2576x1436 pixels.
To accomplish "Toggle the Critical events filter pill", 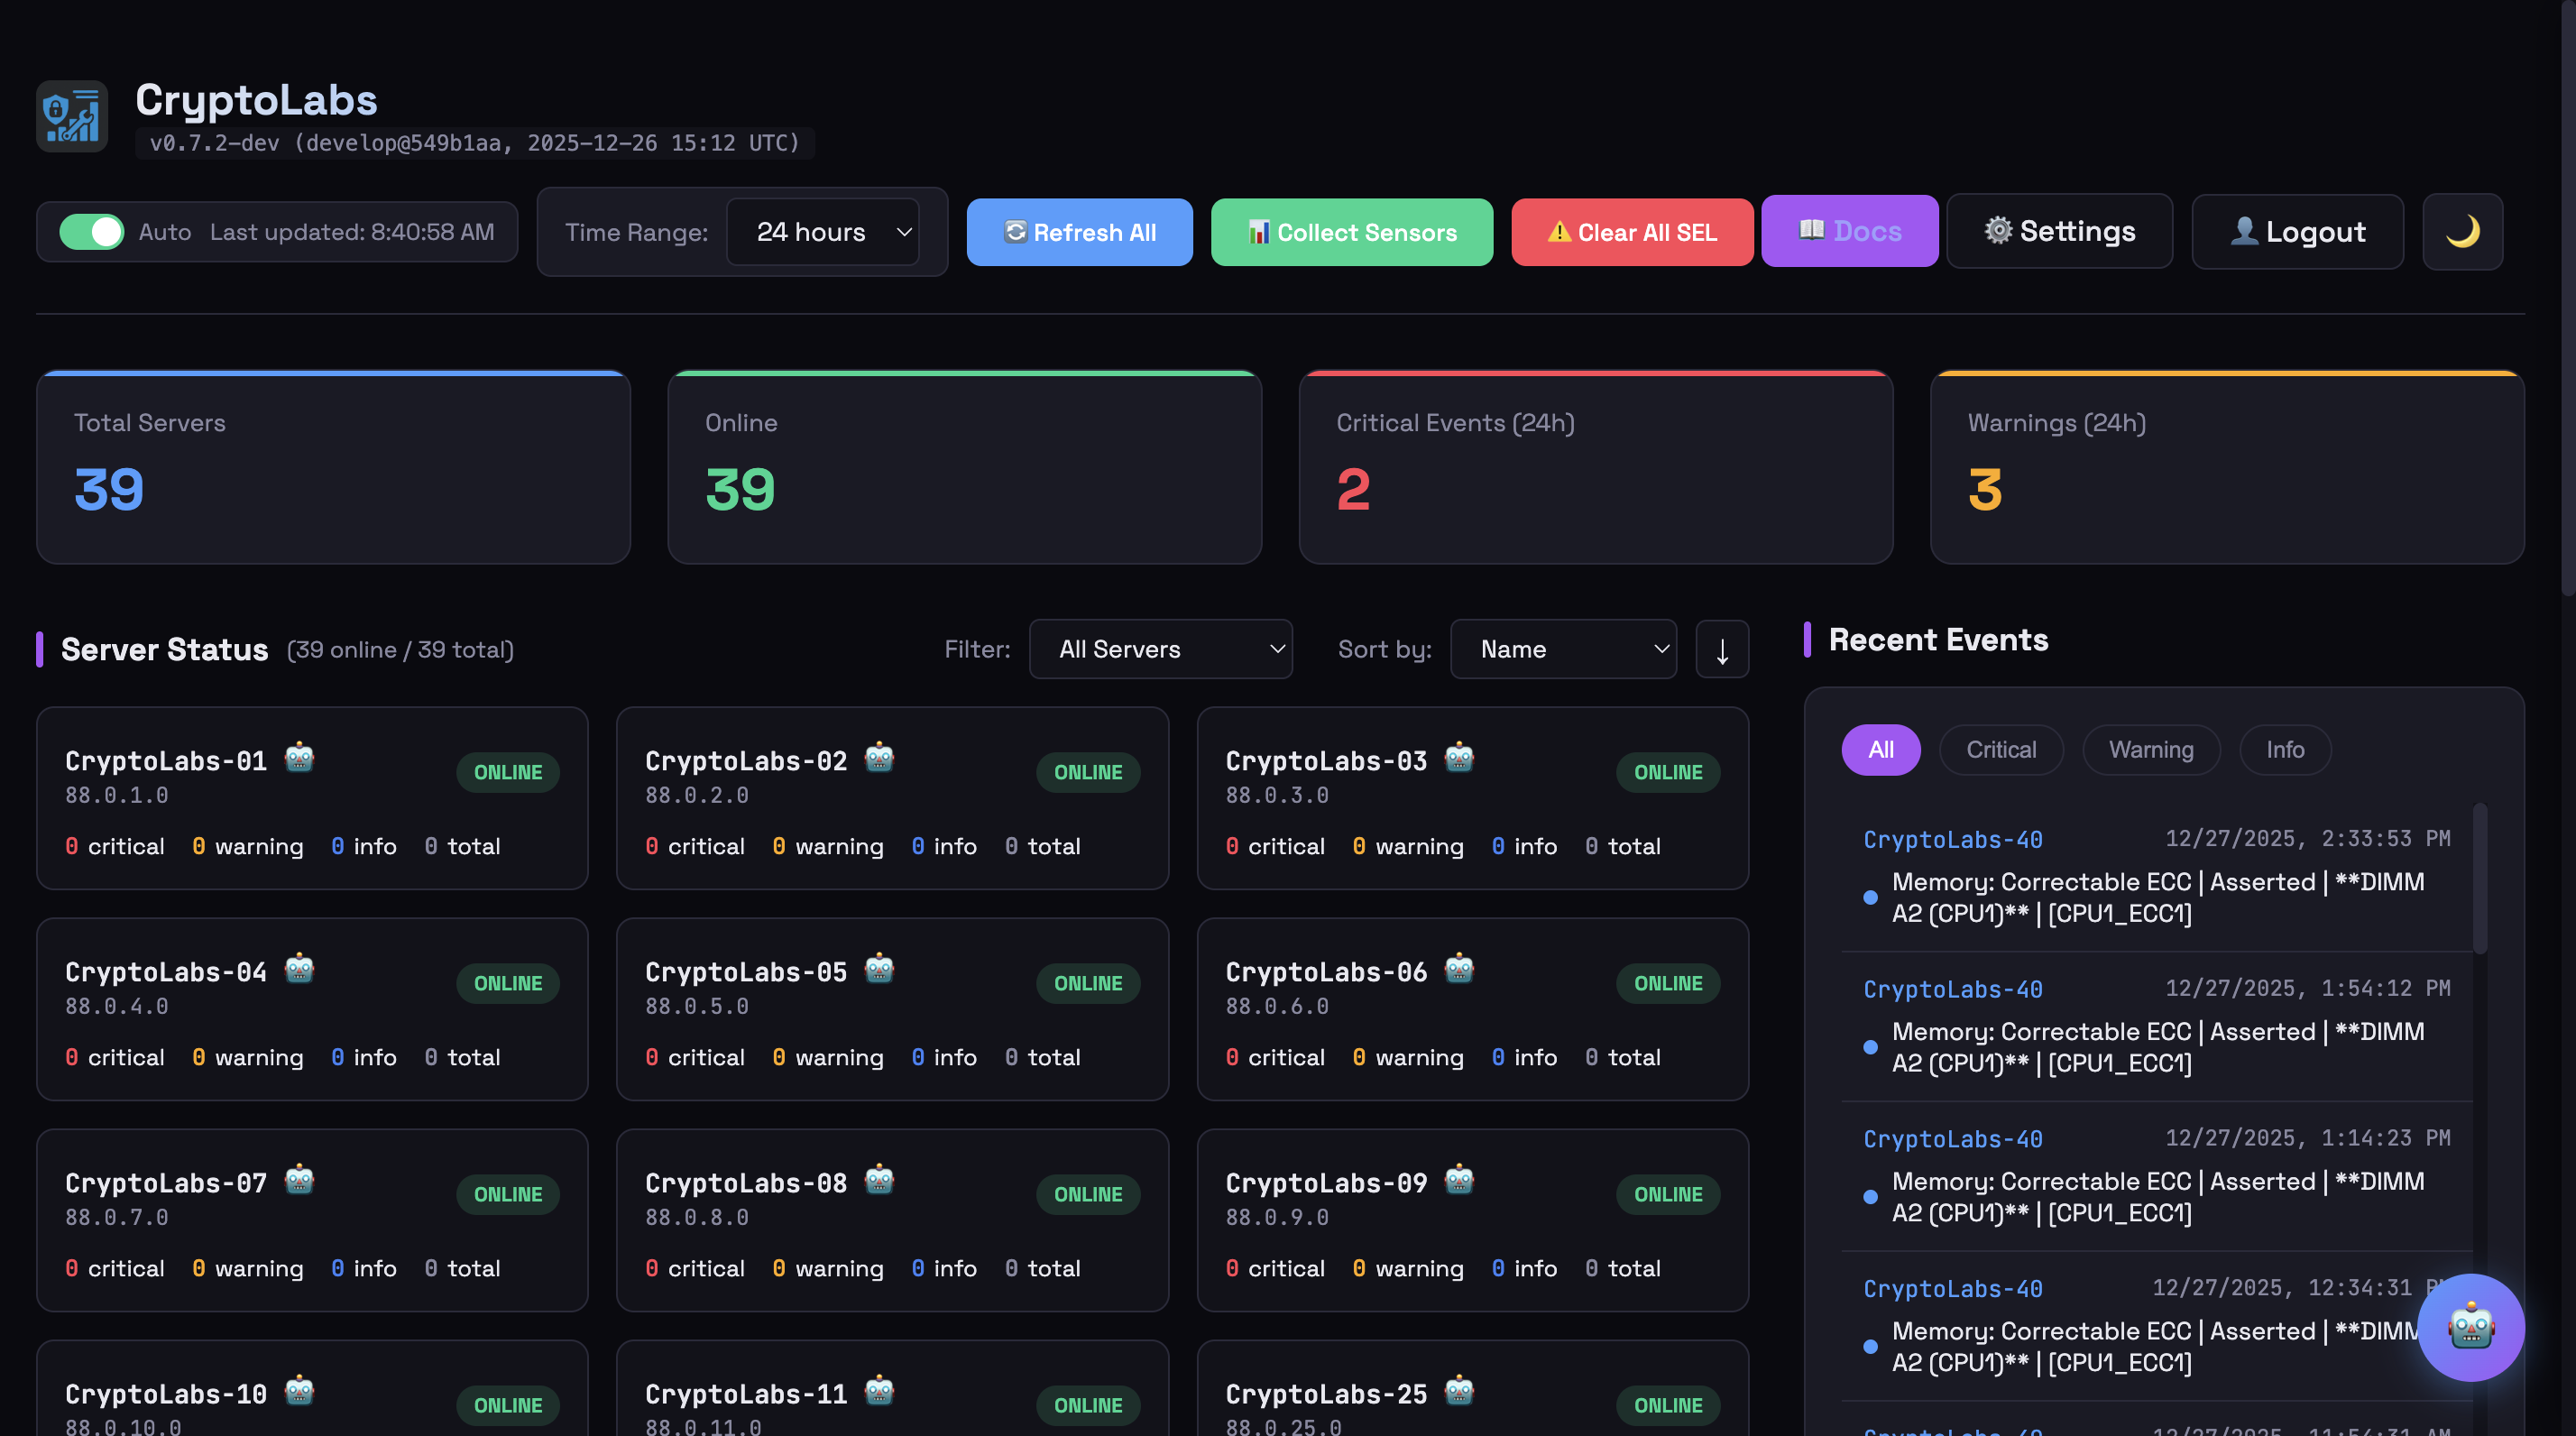I will [2000, 749].
